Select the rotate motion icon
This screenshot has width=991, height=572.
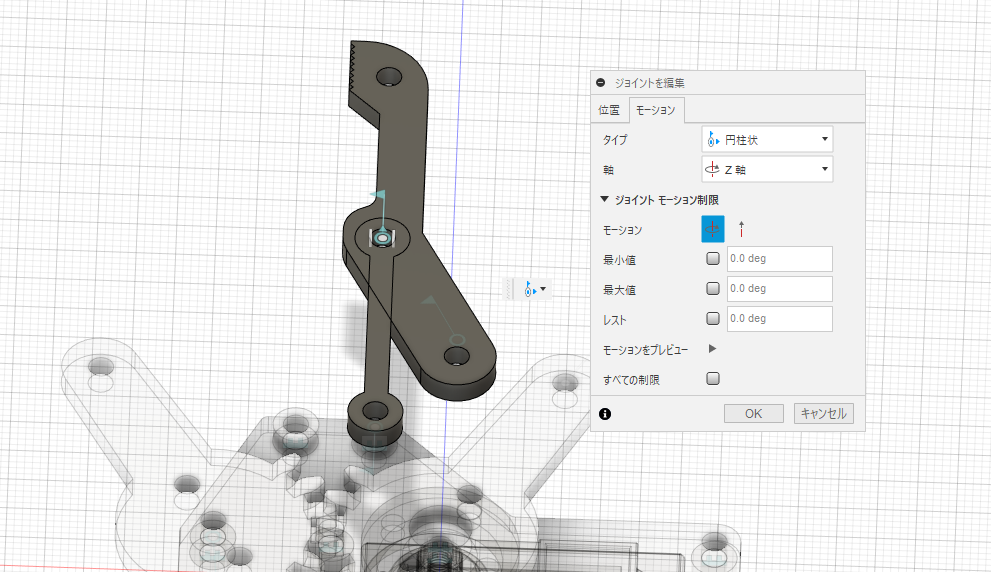pyautogui.click(x=713, y=229)
